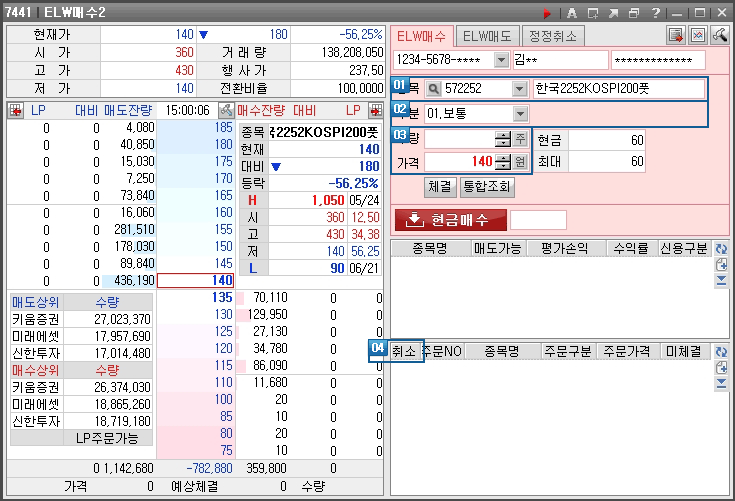
Task: Select ask price 145 in the order book
Action: pyautogui.click(x=195, y=263)
